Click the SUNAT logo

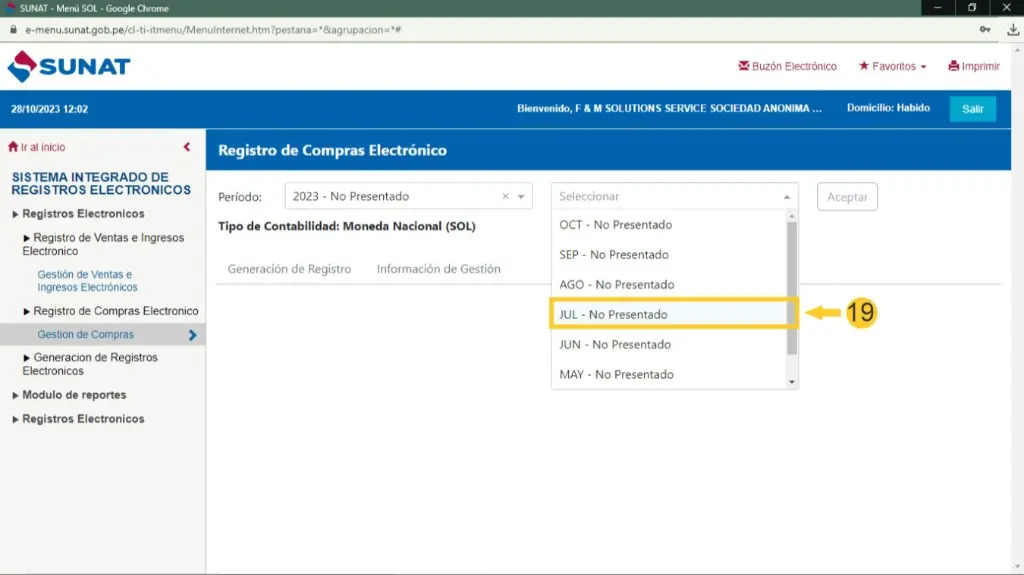coord(69,67)
